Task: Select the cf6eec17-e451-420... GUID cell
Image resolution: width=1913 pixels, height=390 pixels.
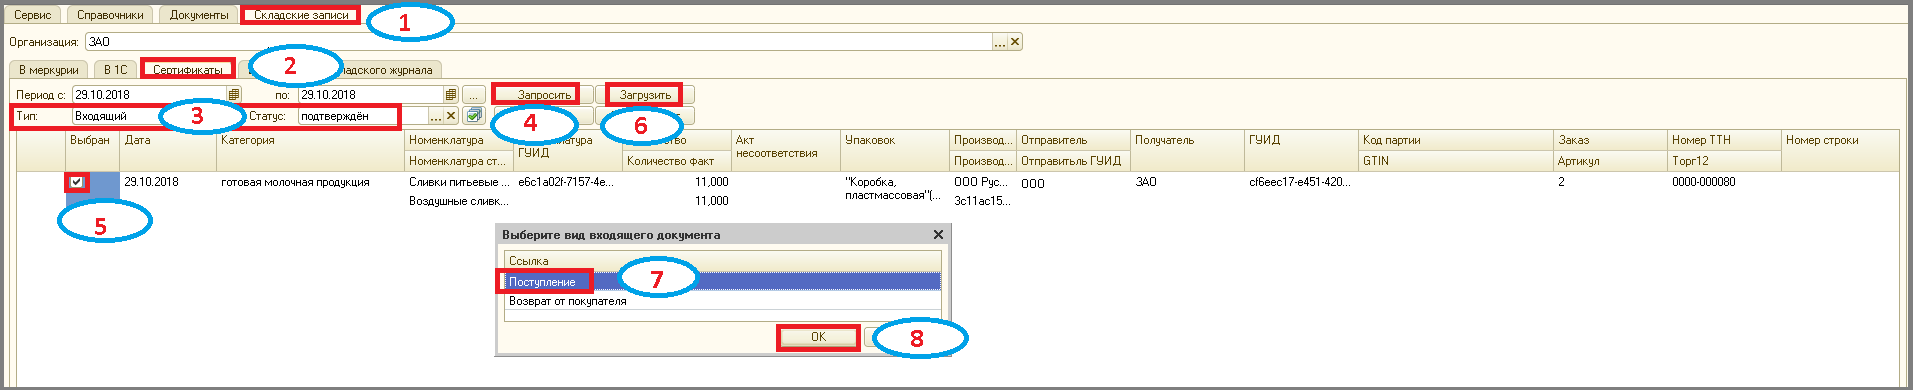Action: pyautogui.click(x=1301, y=182)
